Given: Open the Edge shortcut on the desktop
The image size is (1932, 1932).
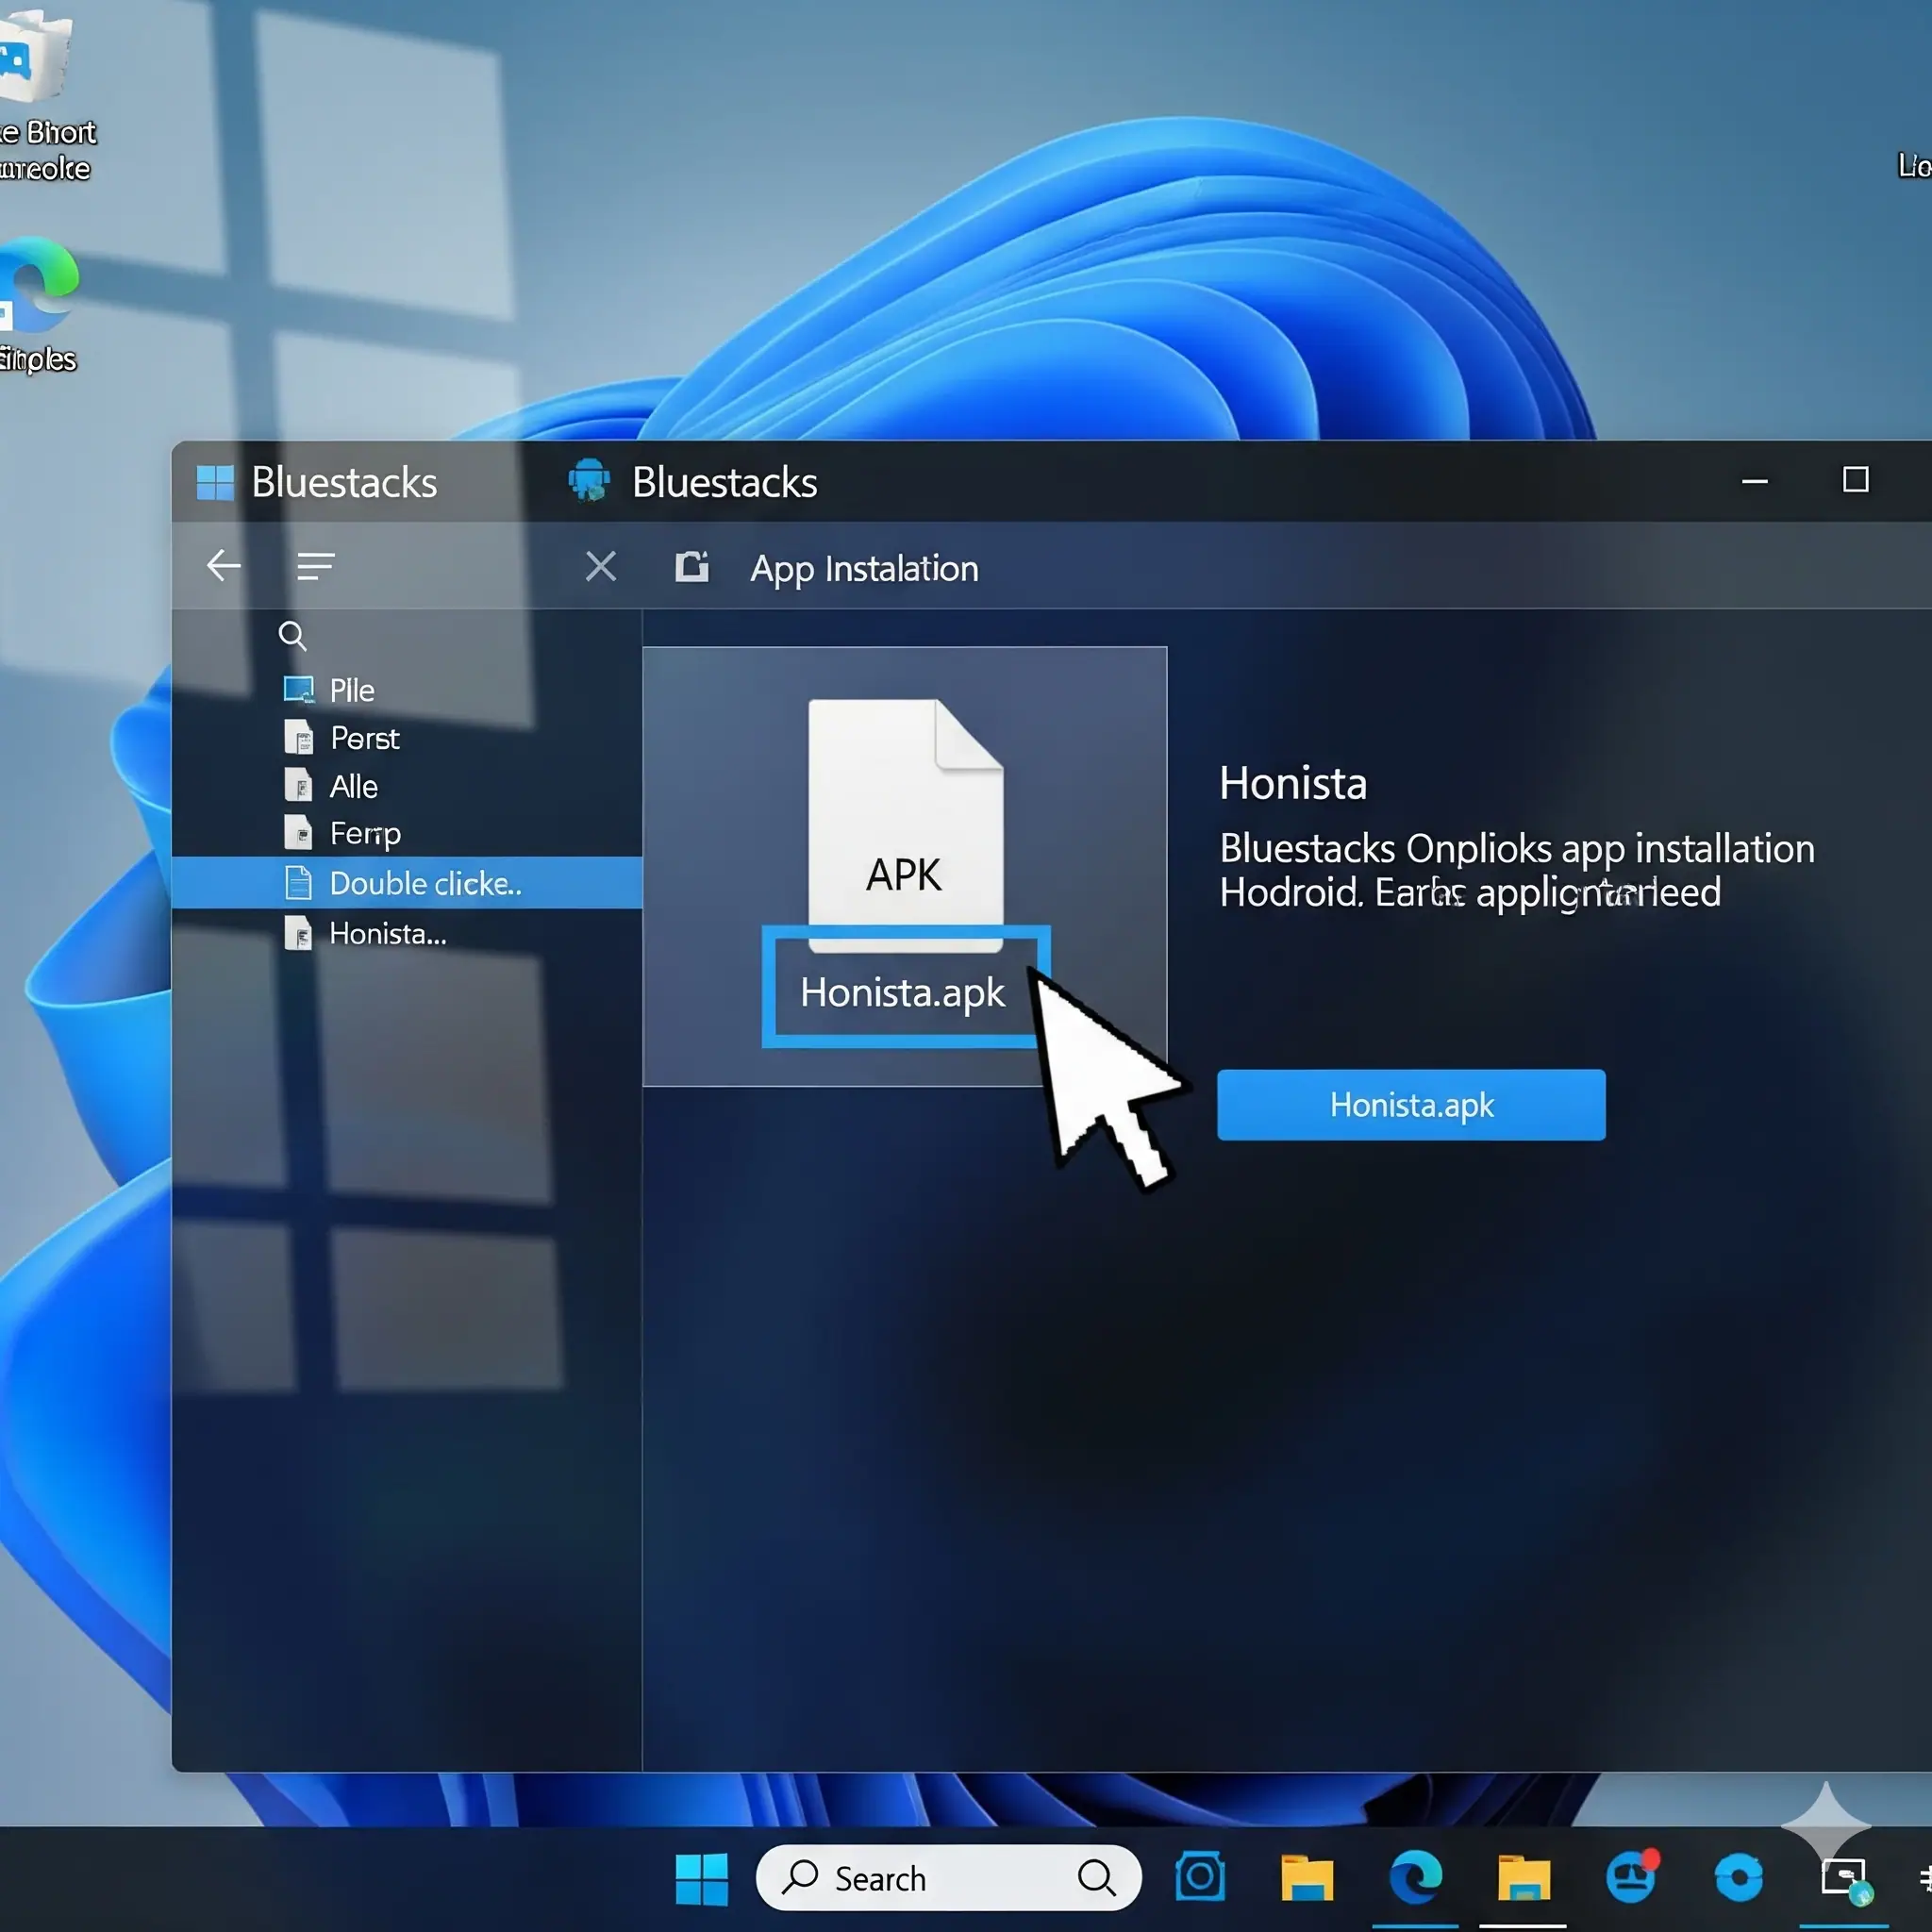Looking at the screenshot, I should [x=38, y=287].
